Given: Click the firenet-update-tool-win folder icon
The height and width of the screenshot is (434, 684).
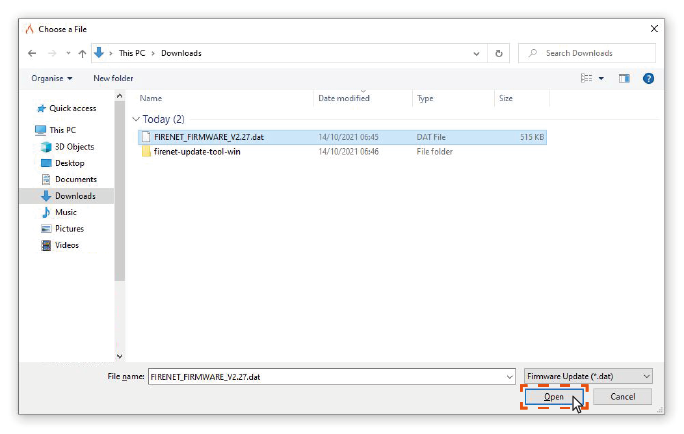Looking at the screenshot, I should pyautogui.click(x=146, y=152).
